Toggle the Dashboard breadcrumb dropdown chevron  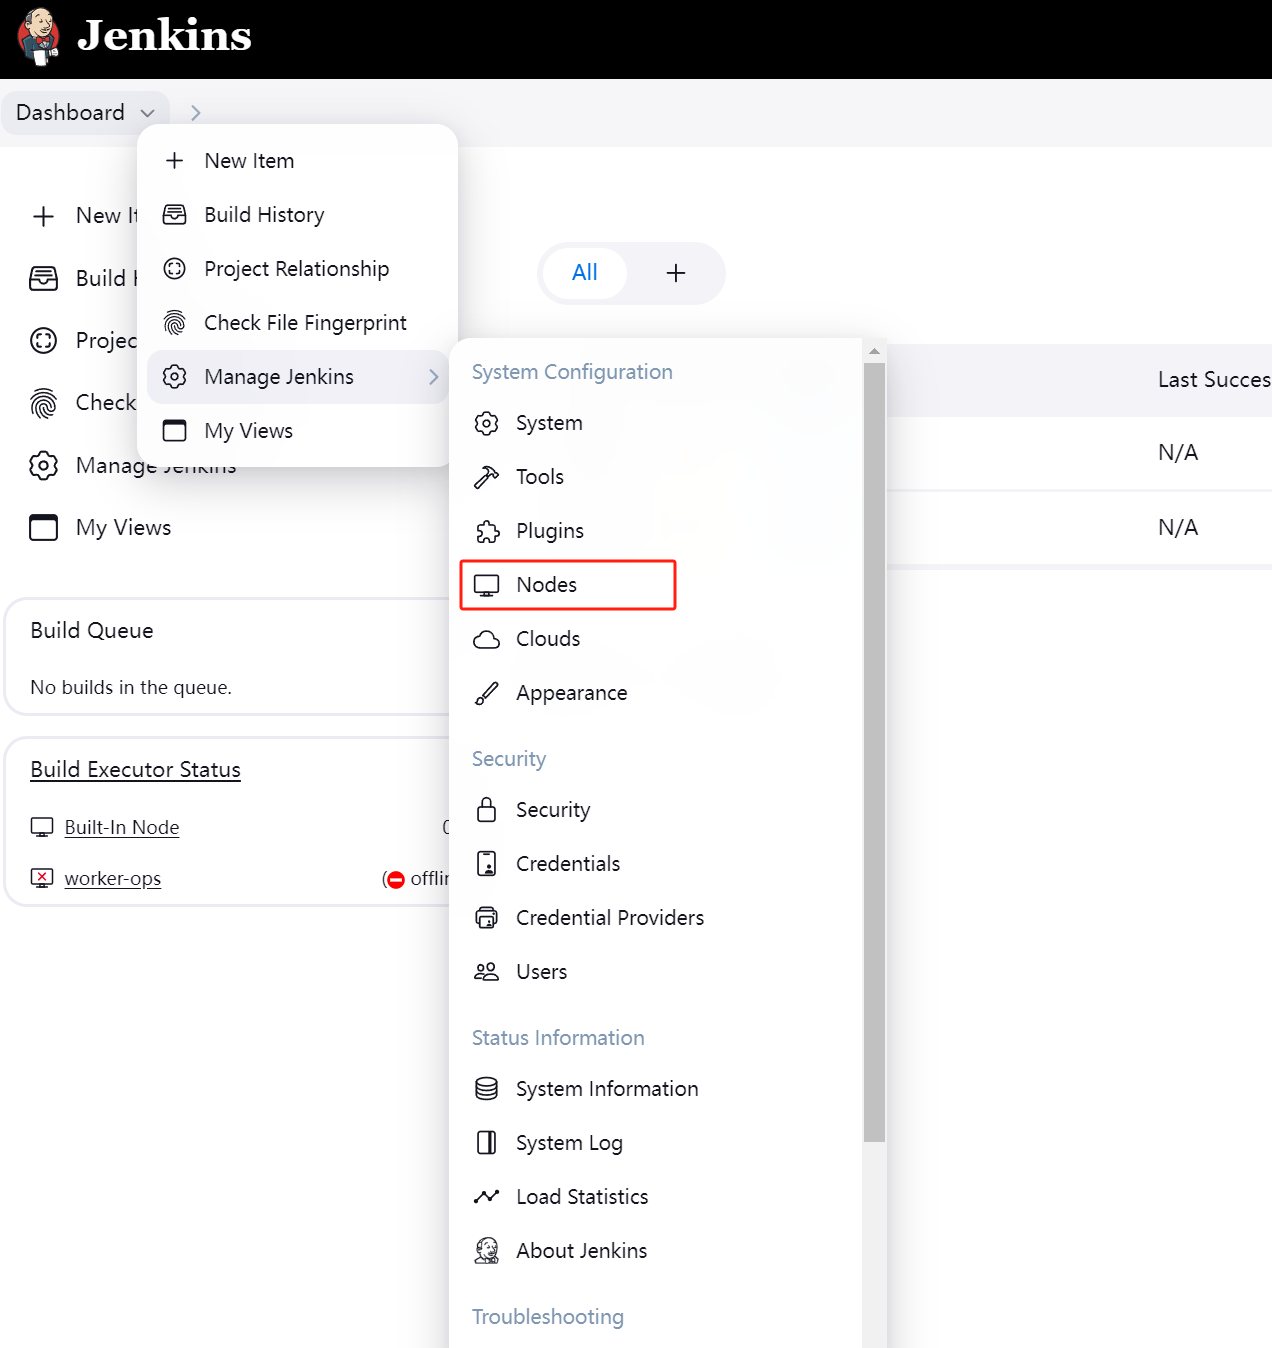click(148, 113)
